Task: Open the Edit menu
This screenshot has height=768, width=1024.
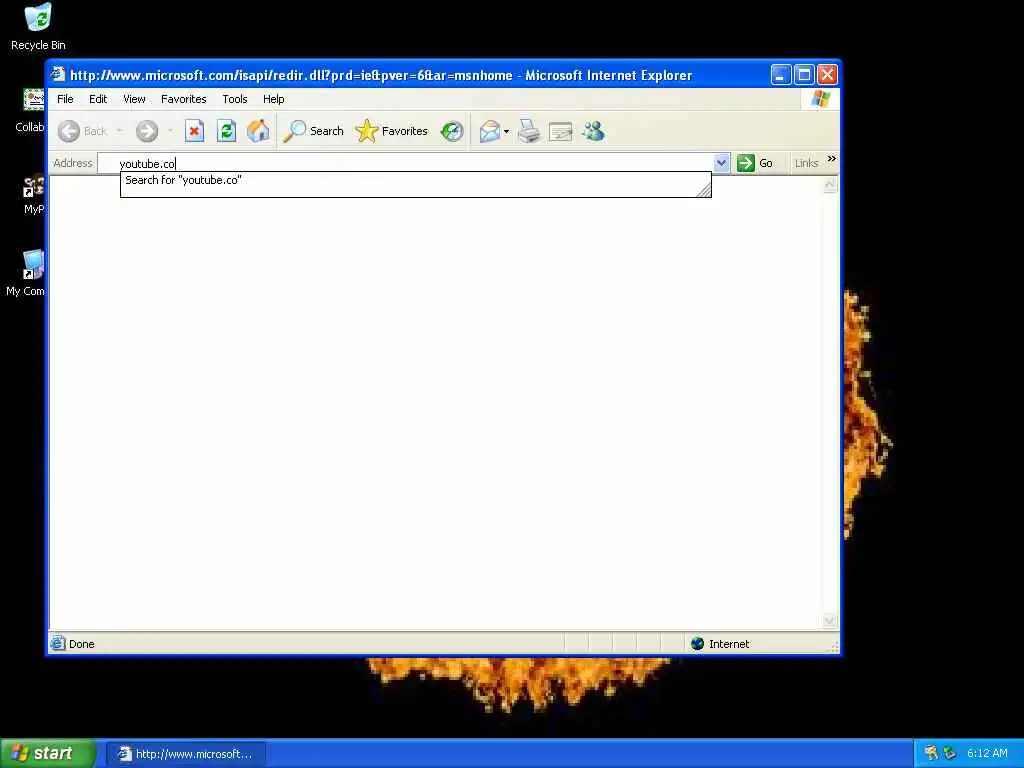Action: [x=98, y=99]
